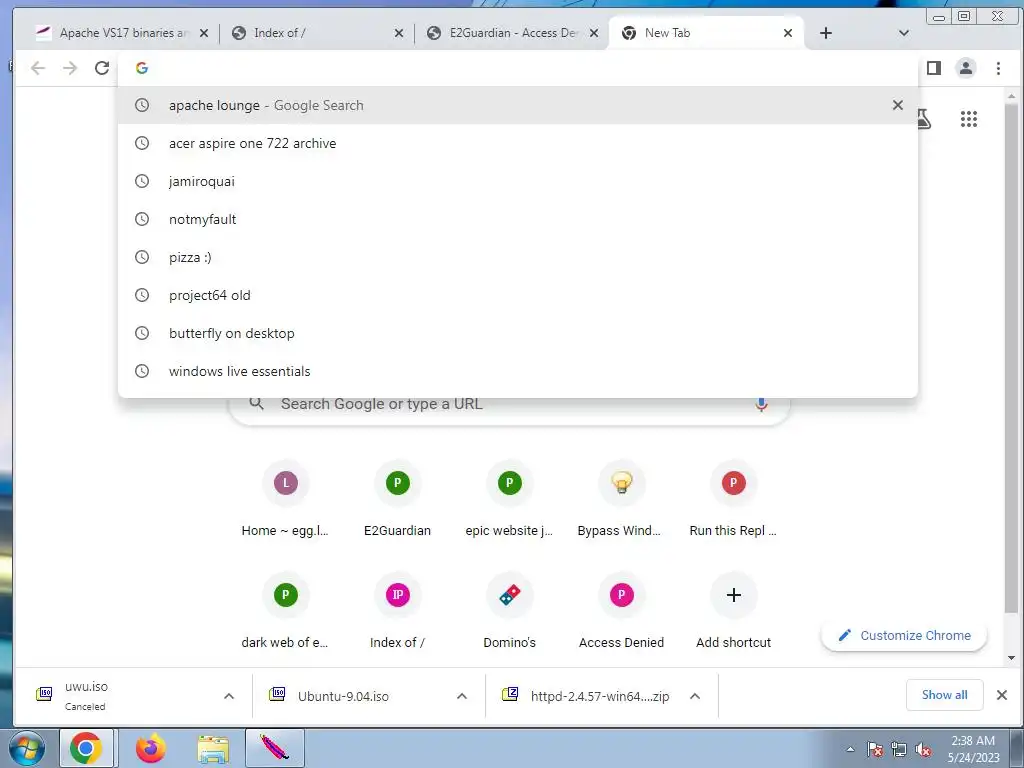Select the pizza :) suggestion

[x=518, y=257]
